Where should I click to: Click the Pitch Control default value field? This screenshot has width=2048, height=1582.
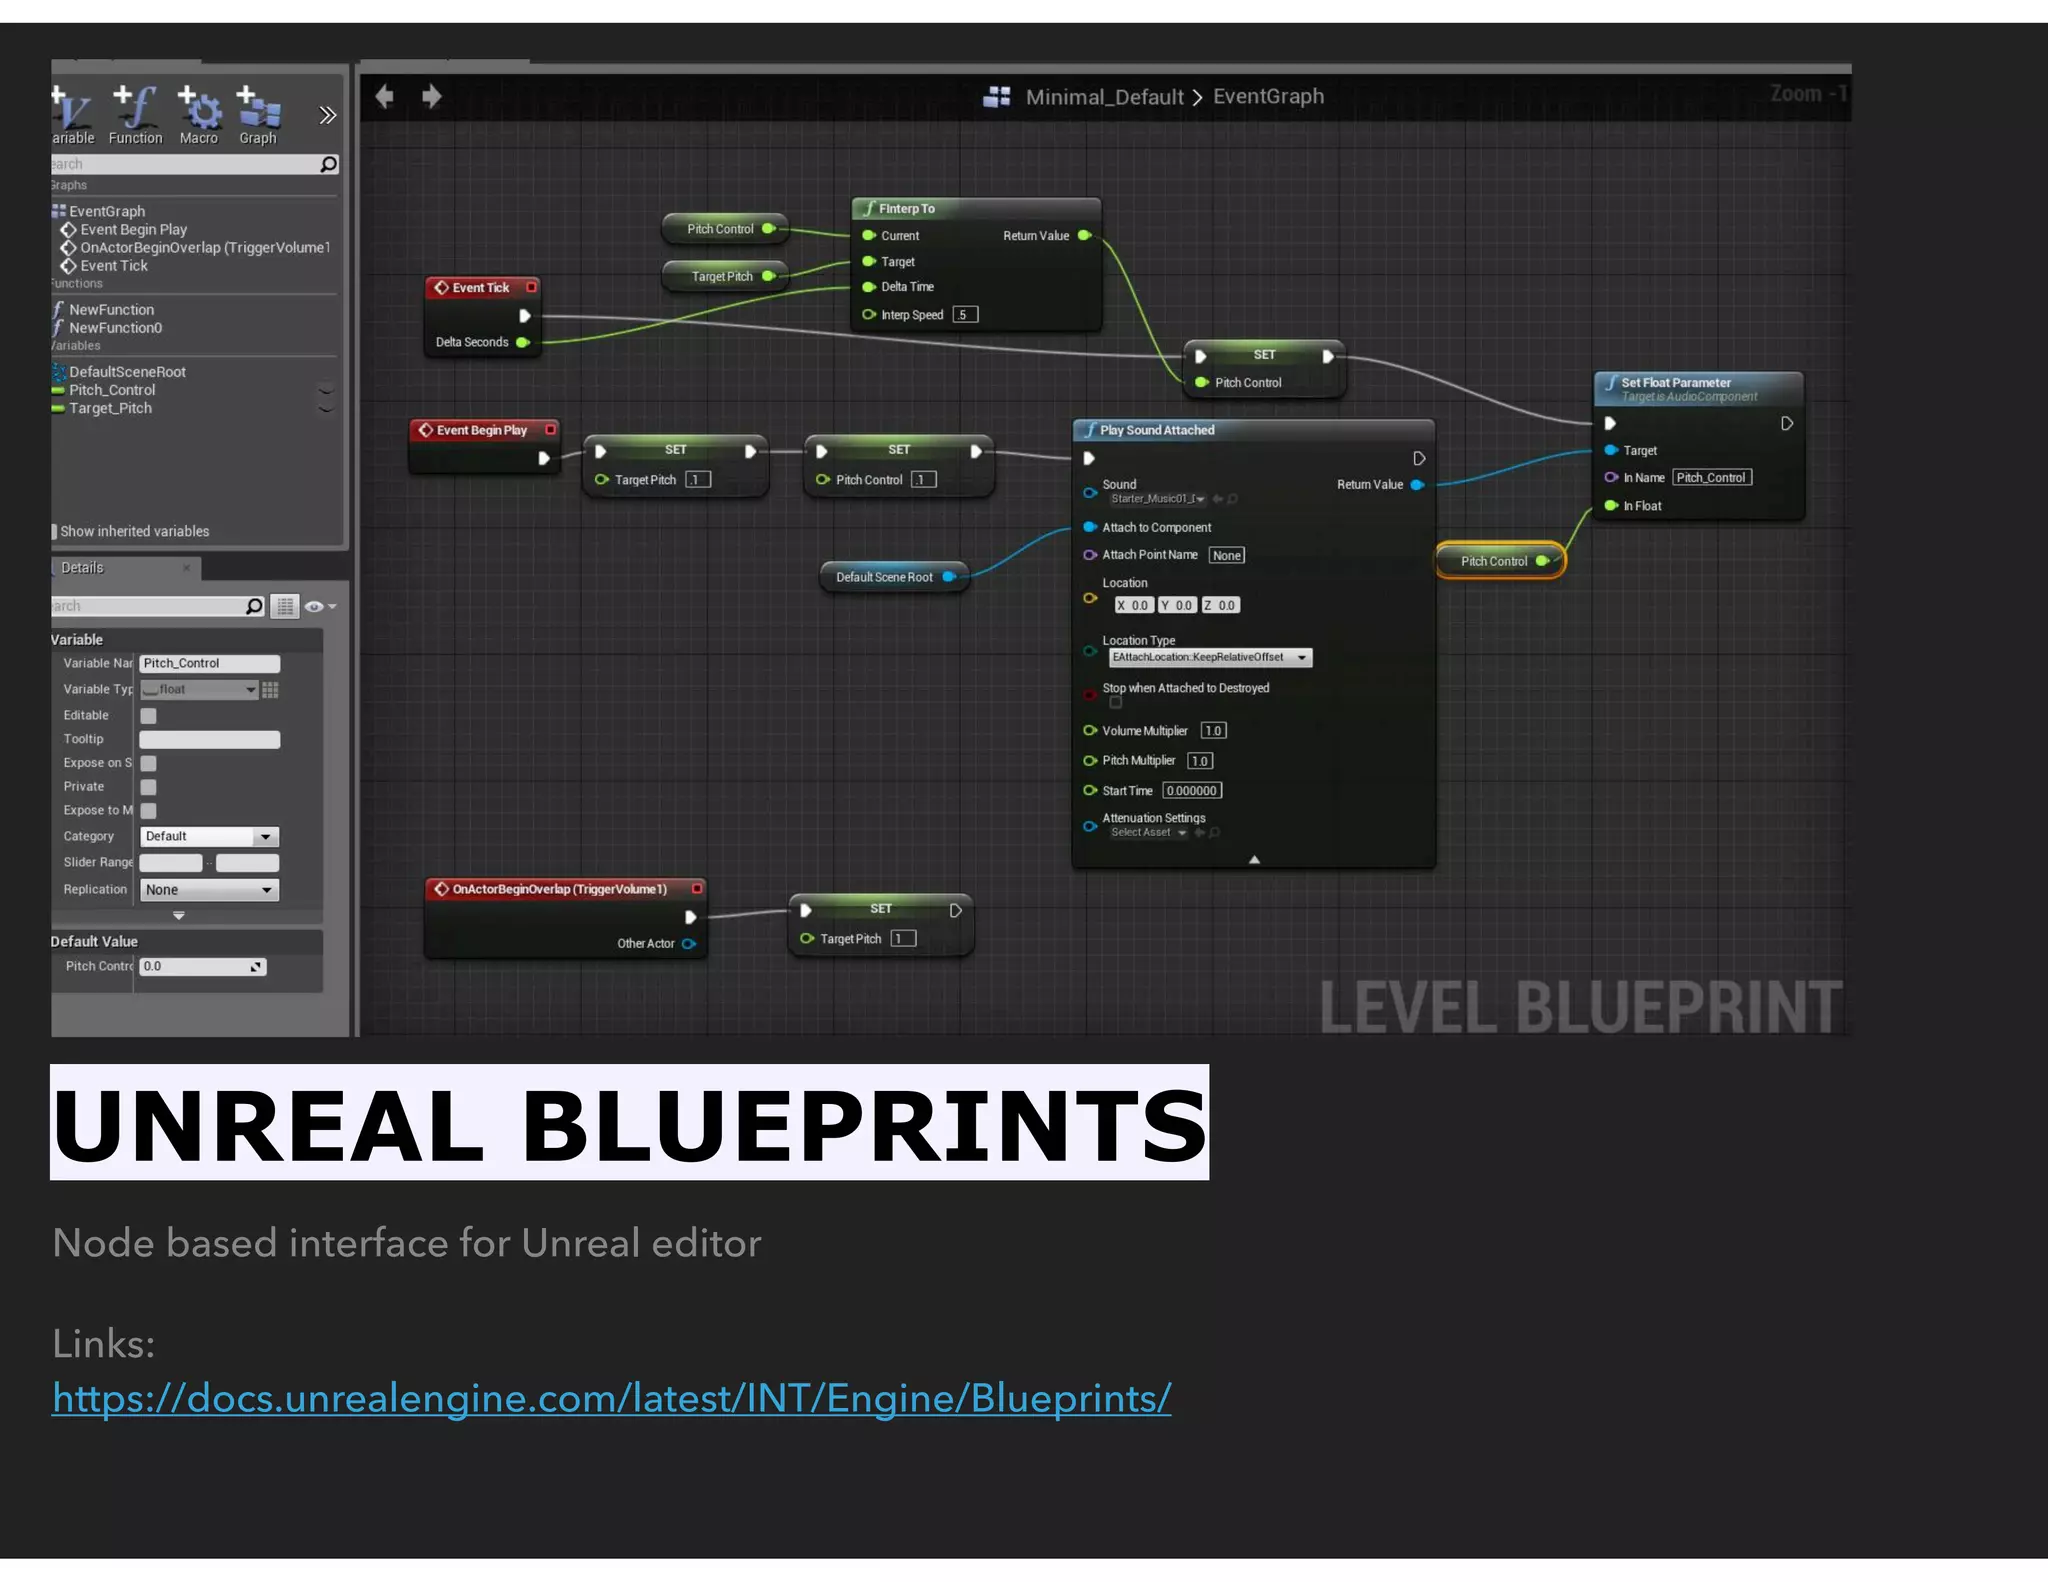click(203, 966)
